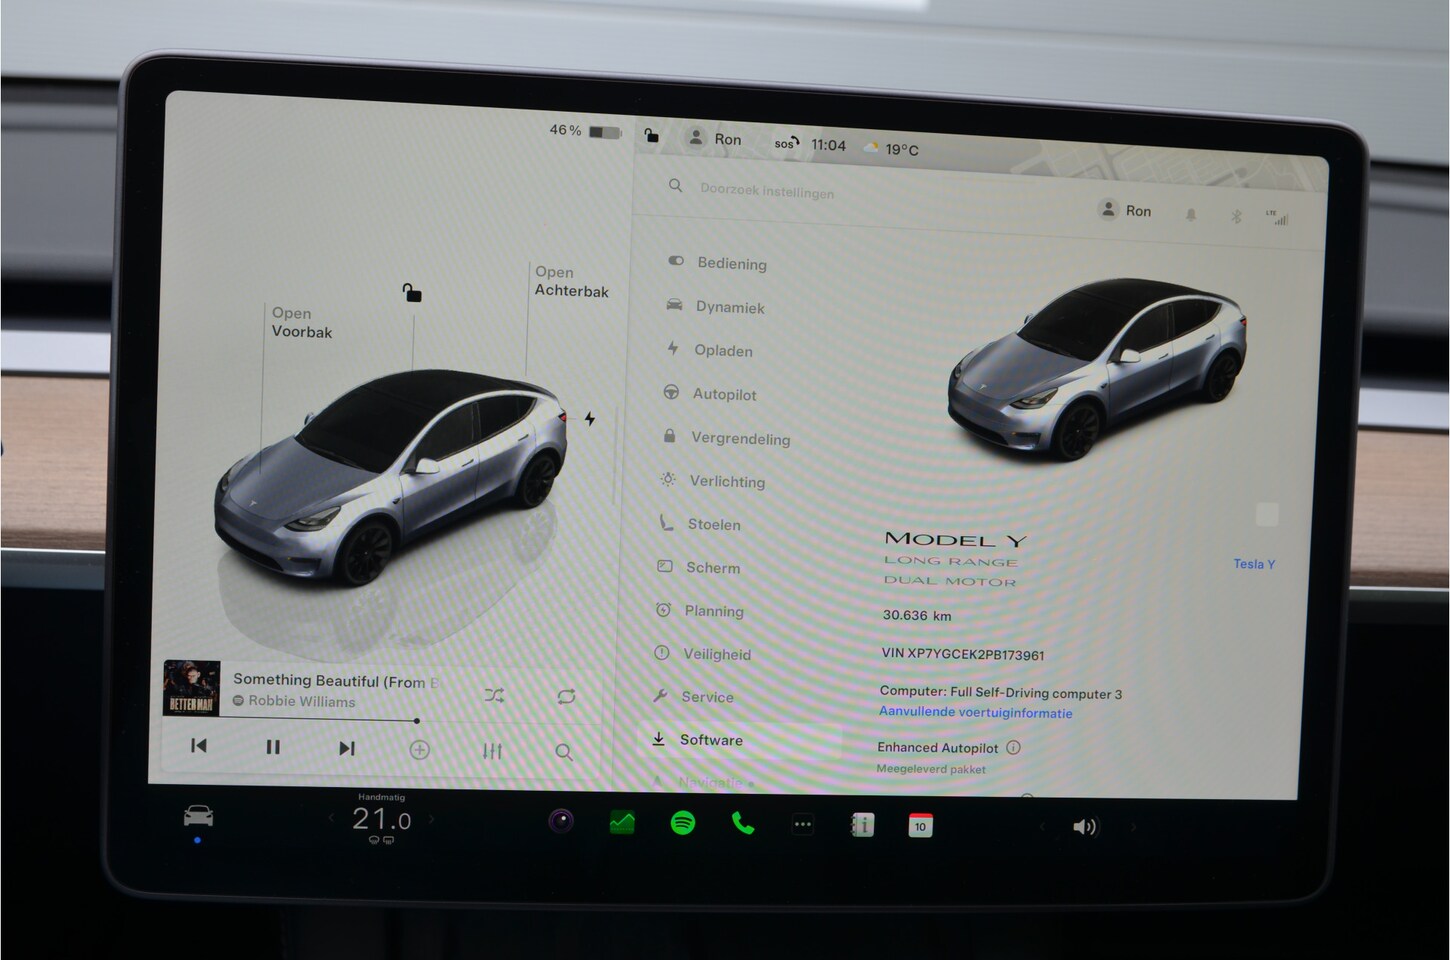Tap the charge port lightning icon
The height and width of the screenshot is (960, 1450).
[x=590, y=419]
